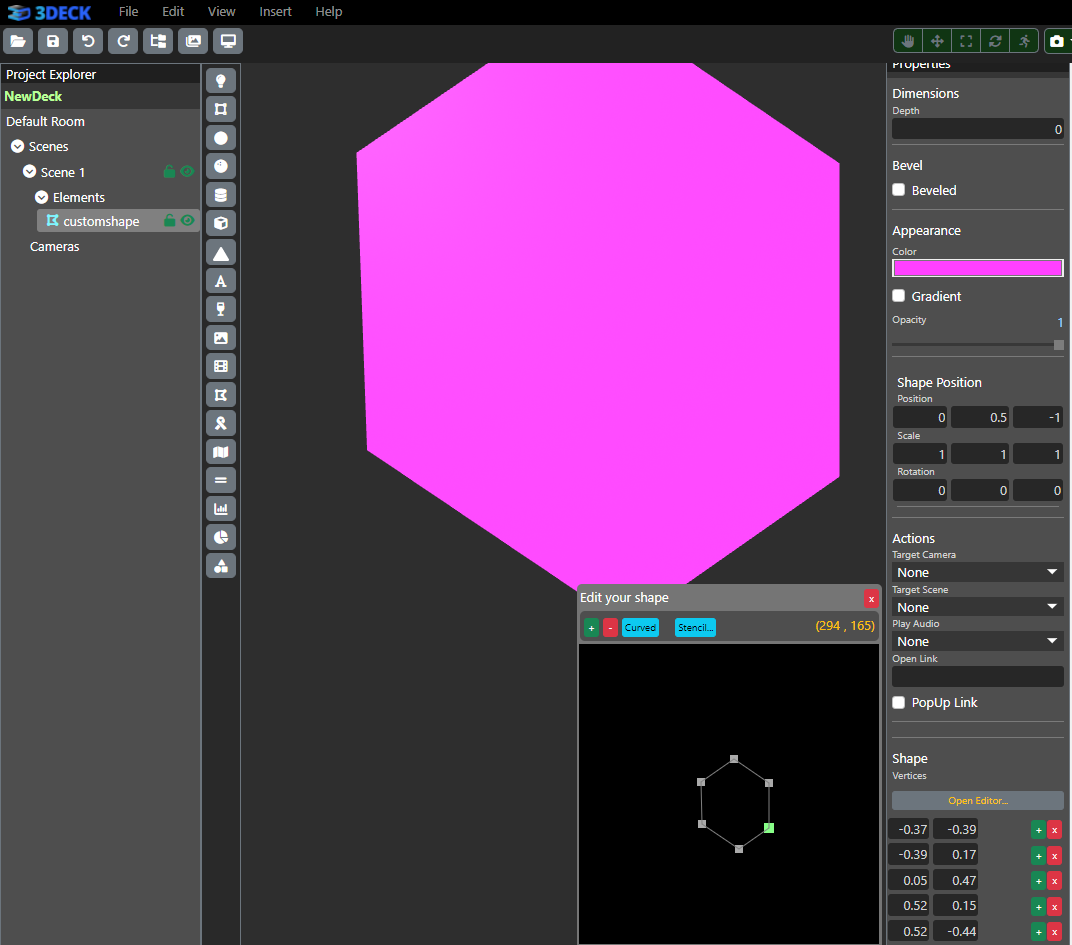1072x945 pixels.
Task: Select the hand pan tool
Action: click(x=908, y=41)
